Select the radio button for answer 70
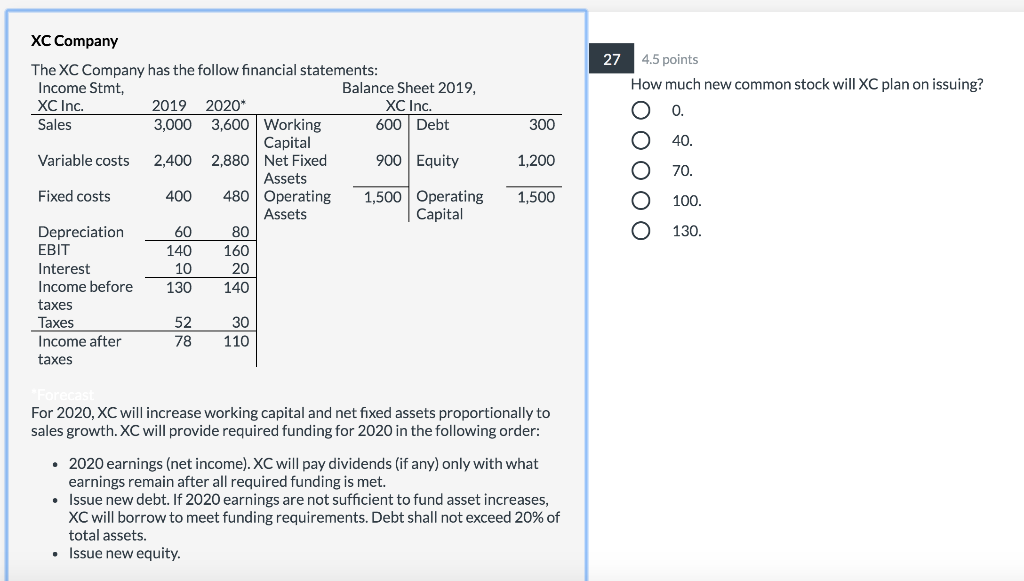Viewport: 1024px width, 581px height. (641, 170)
